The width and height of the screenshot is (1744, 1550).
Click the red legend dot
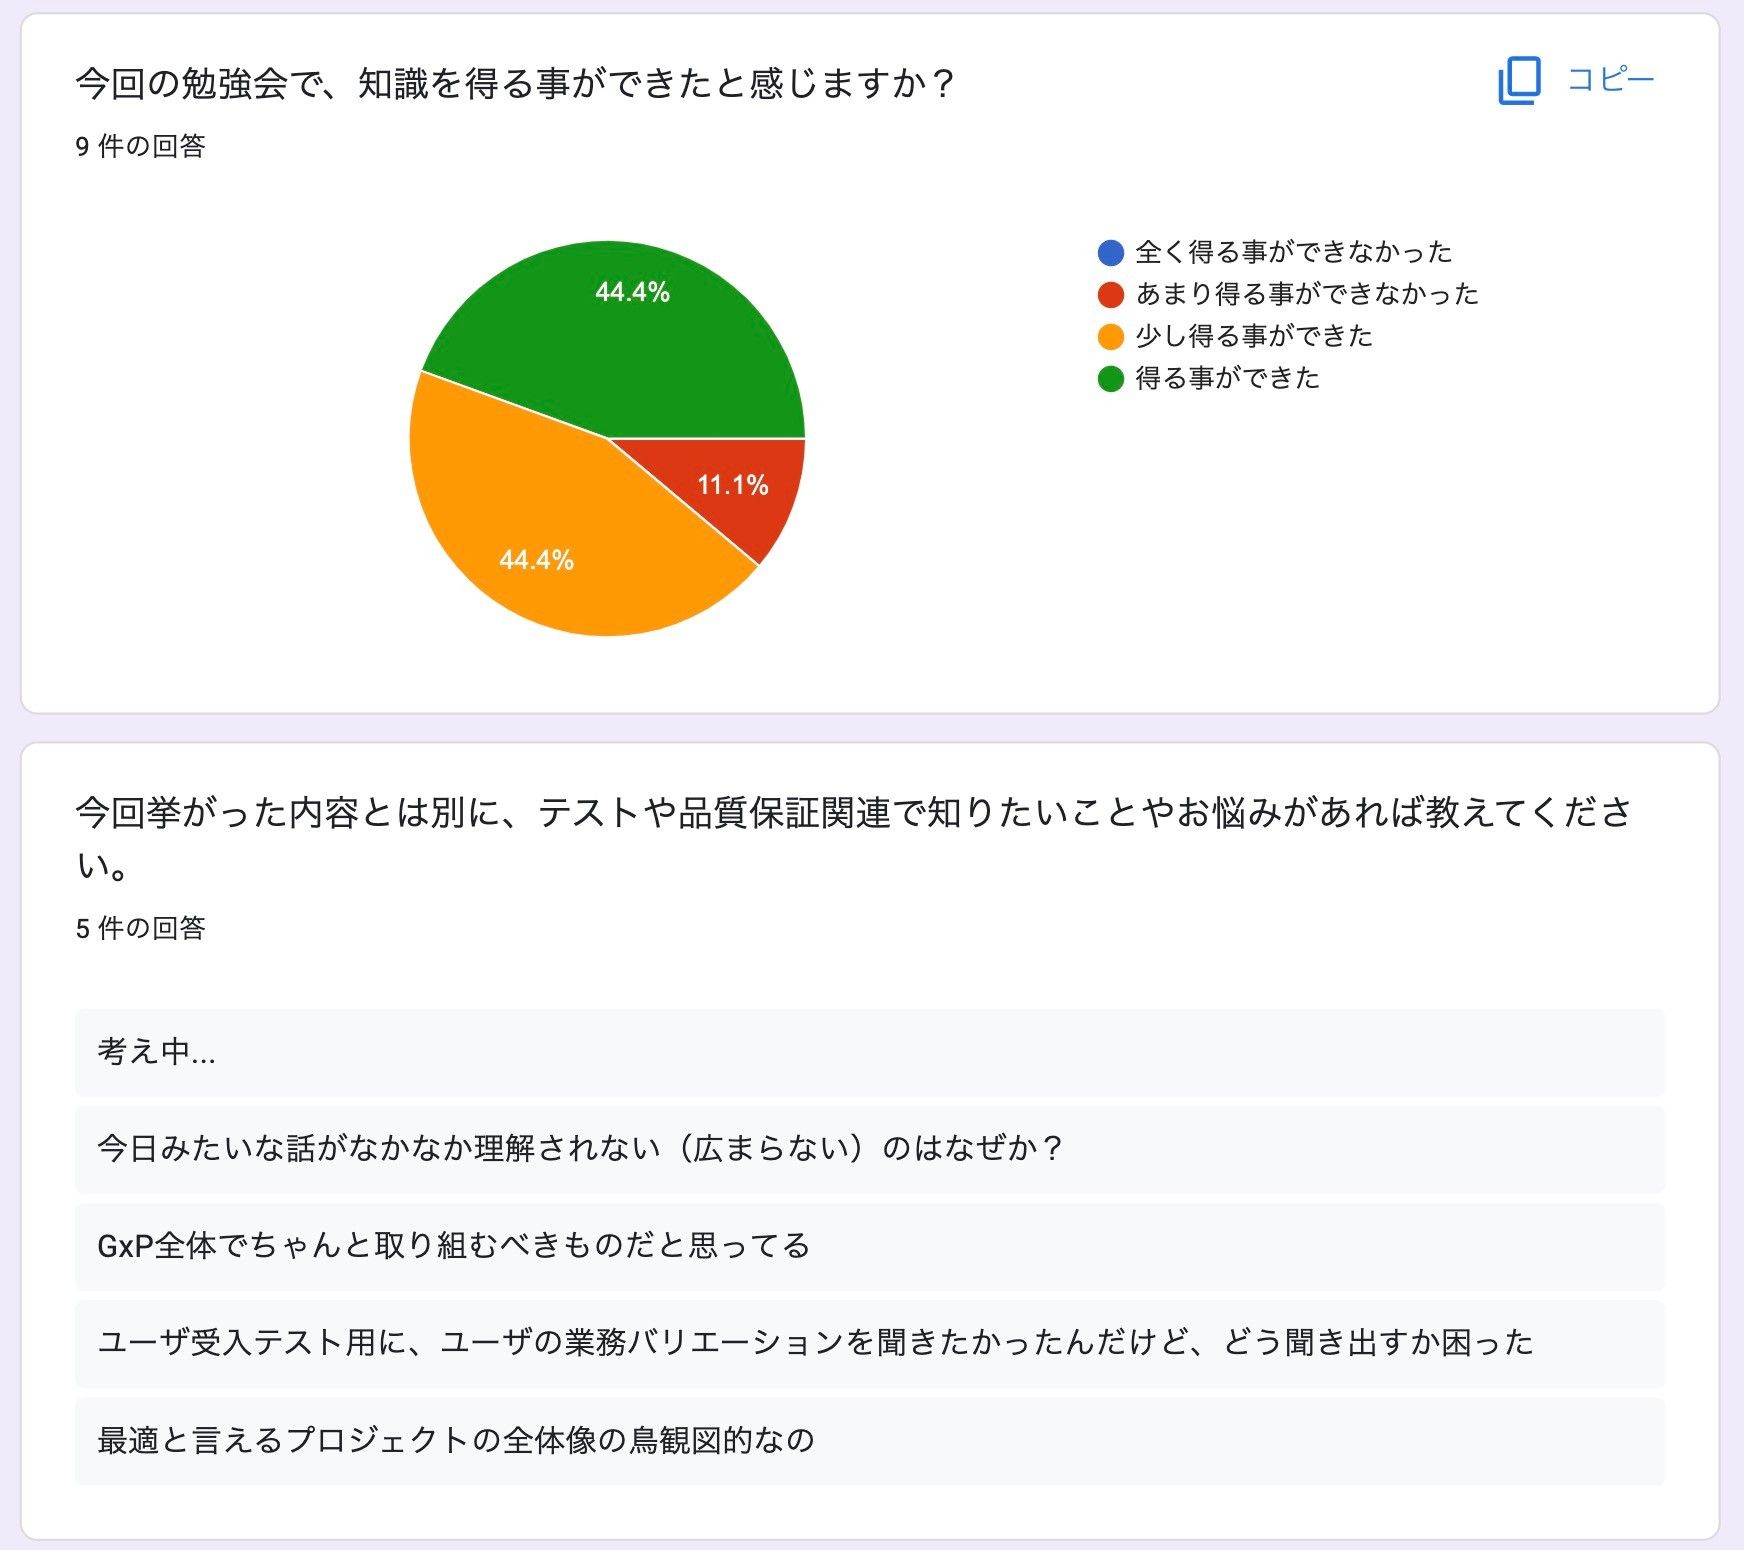click(x=1111, y=294)
